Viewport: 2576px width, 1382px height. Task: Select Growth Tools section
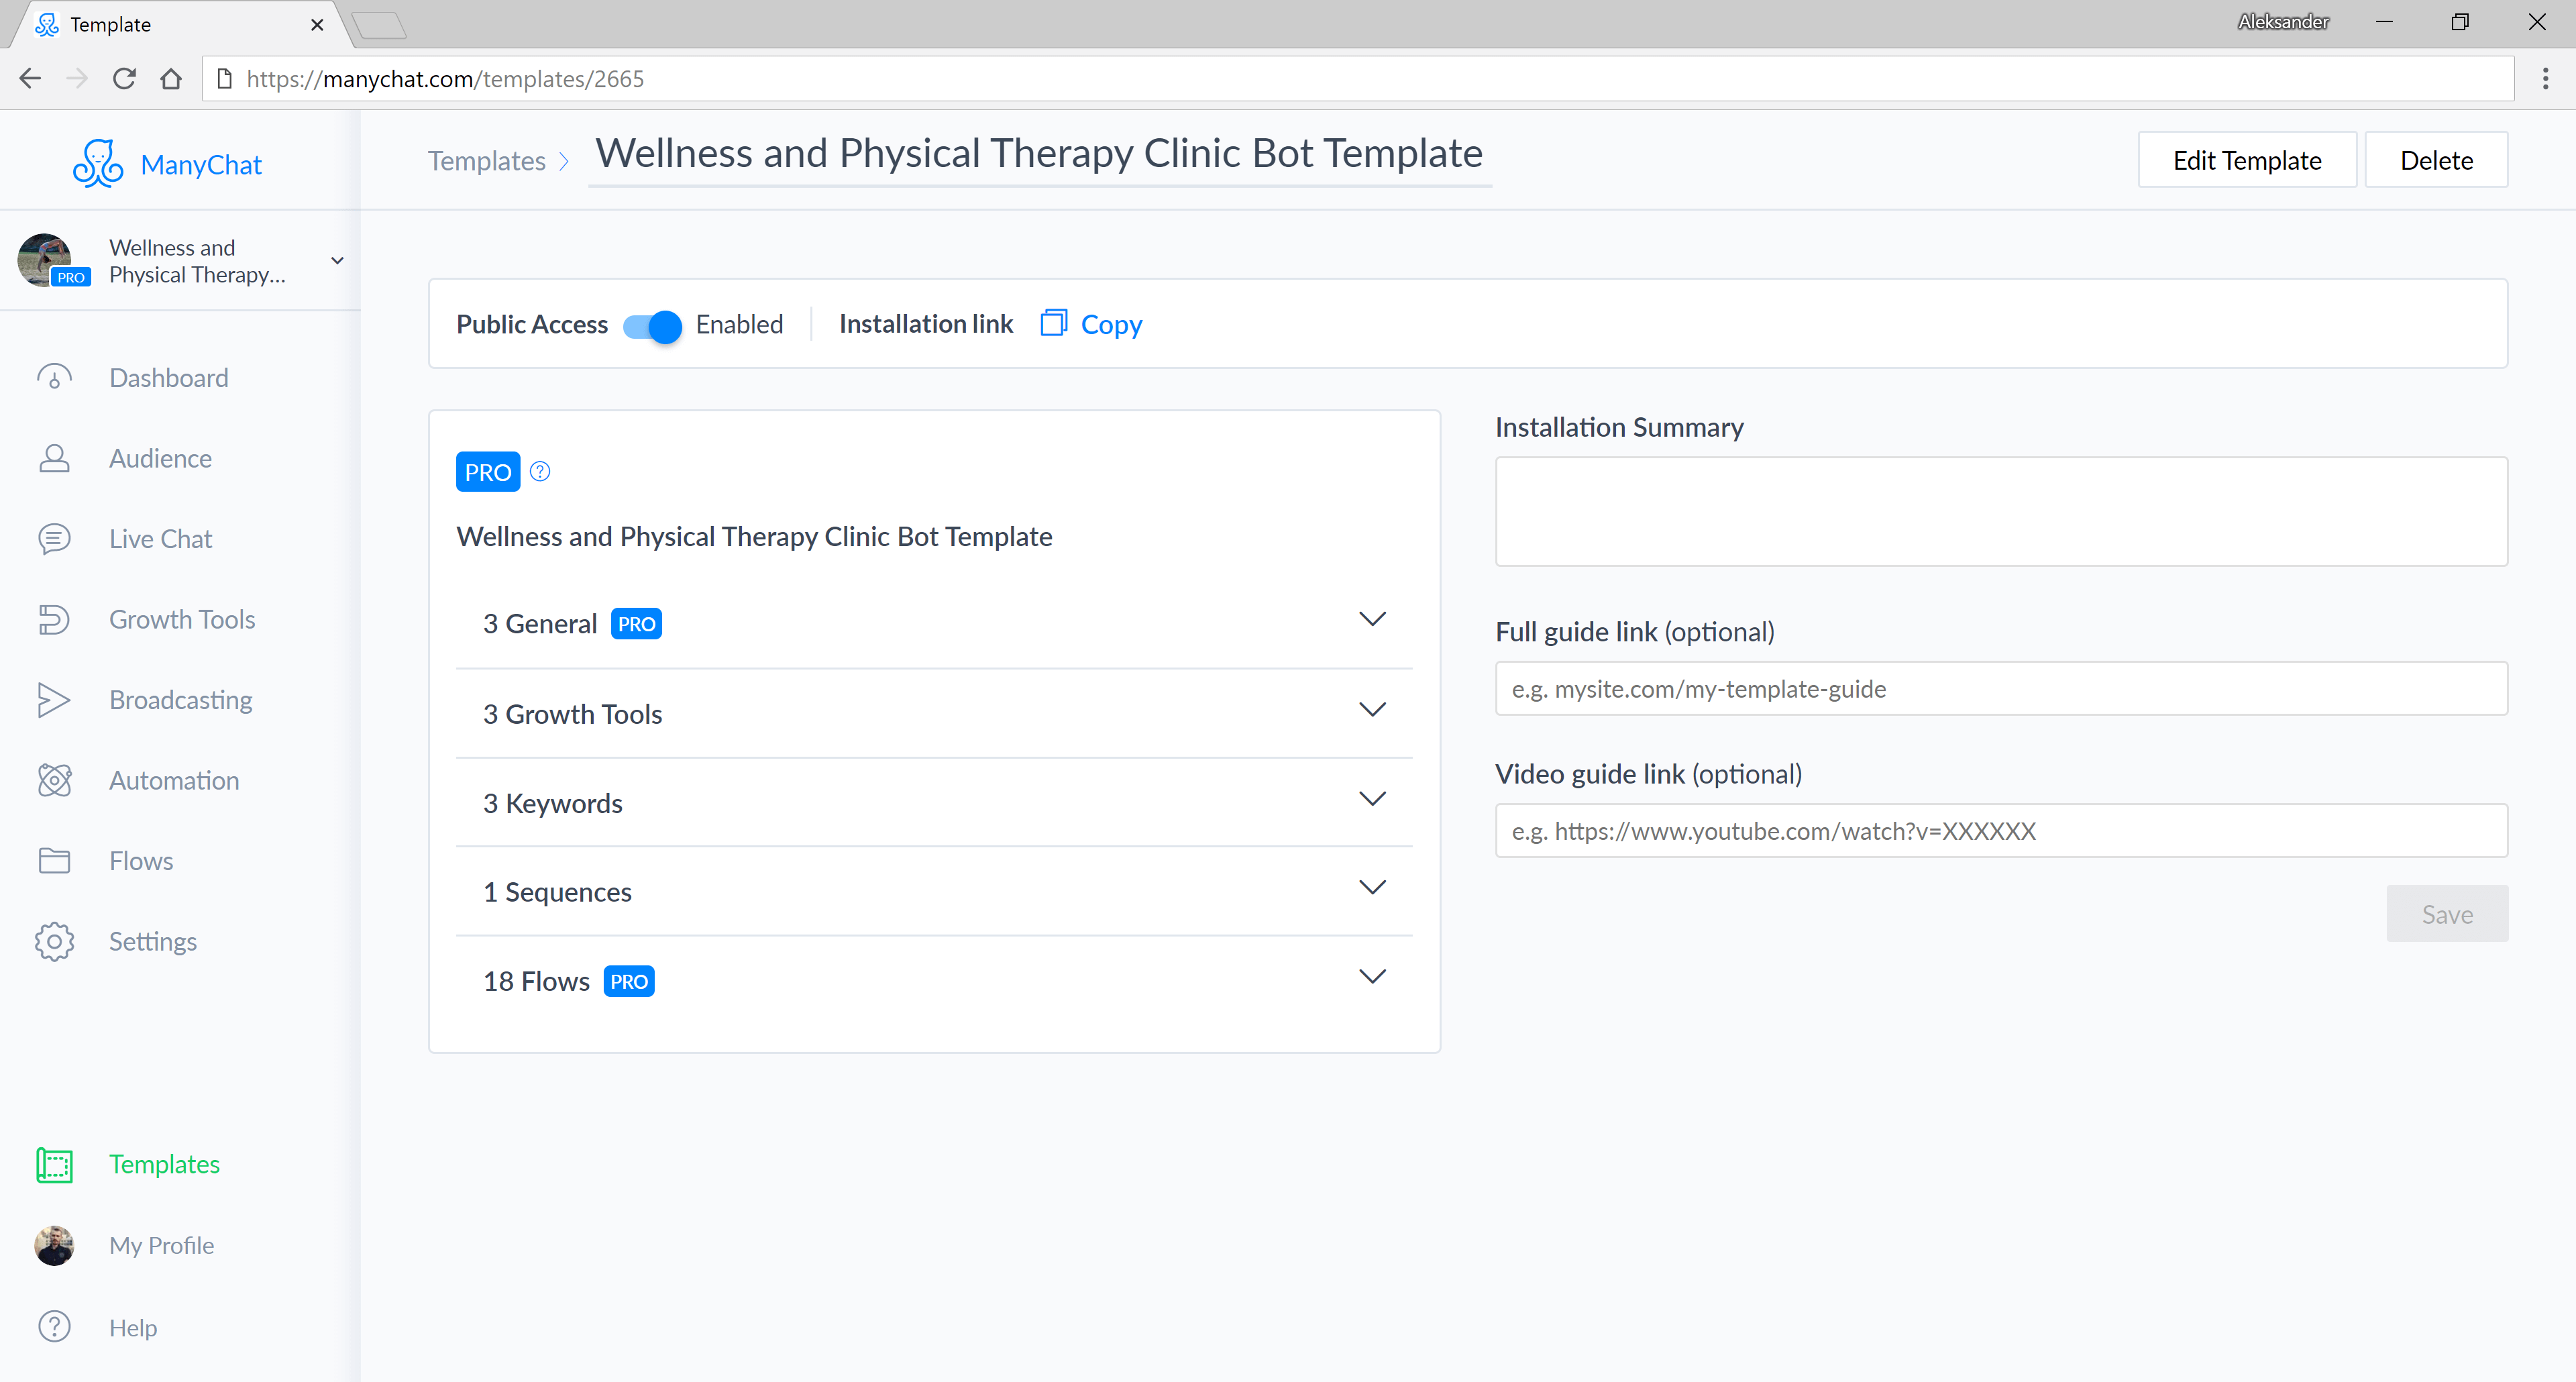click(934, 712)
